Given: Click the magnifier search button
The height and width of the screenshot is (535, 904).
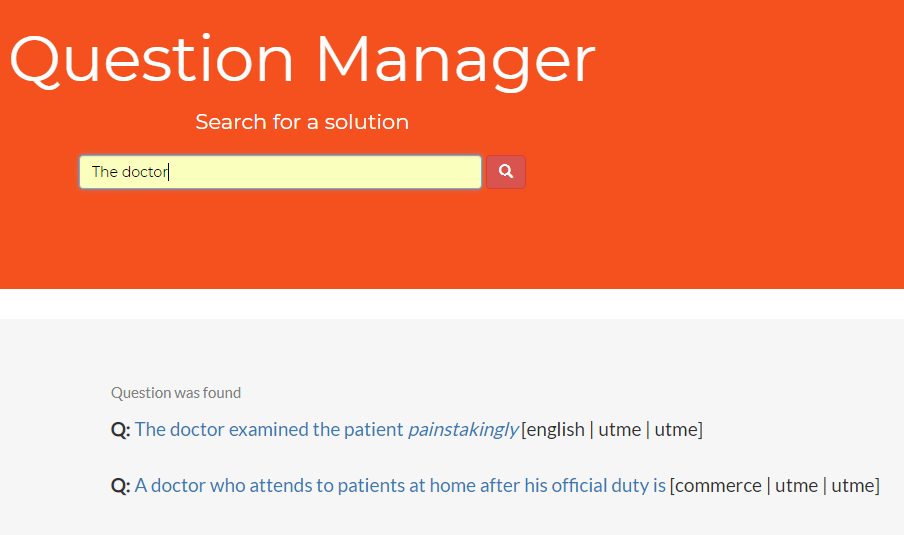Looking at the screenshot, I should point(505,172).
